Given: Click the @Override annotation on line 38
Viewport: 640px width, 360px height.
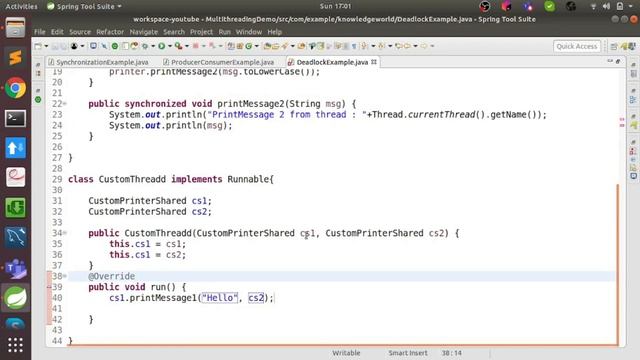Looking at the screenshot, I should coord(111,276).
